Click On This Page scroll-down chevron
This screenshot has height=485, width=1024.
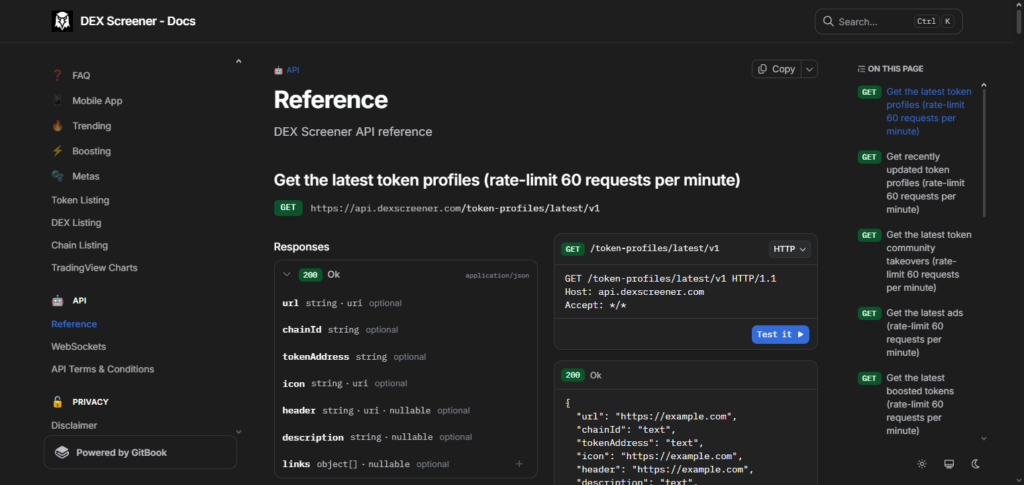click(x=984, y=439)
